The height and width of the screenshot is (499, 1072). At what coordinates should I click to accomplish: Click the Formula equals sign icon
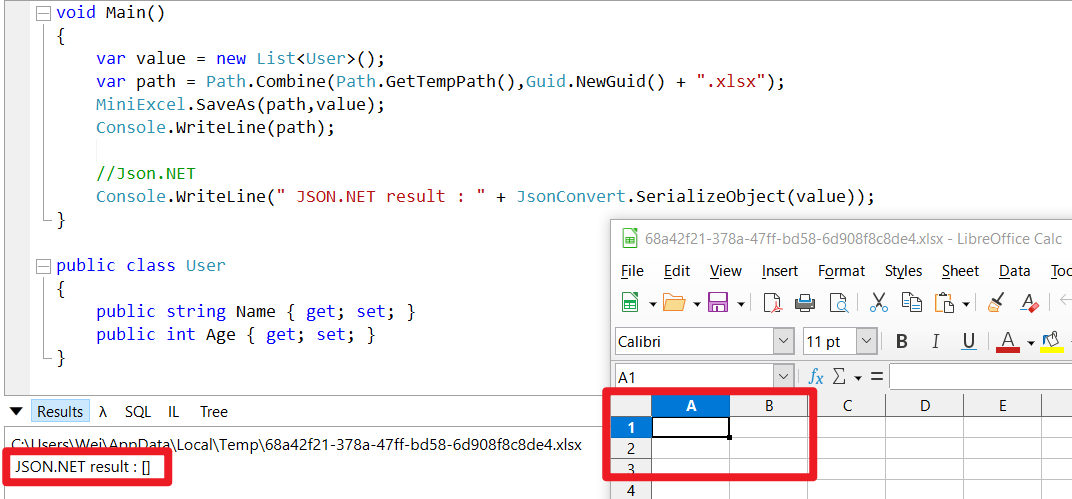point(876,377)
